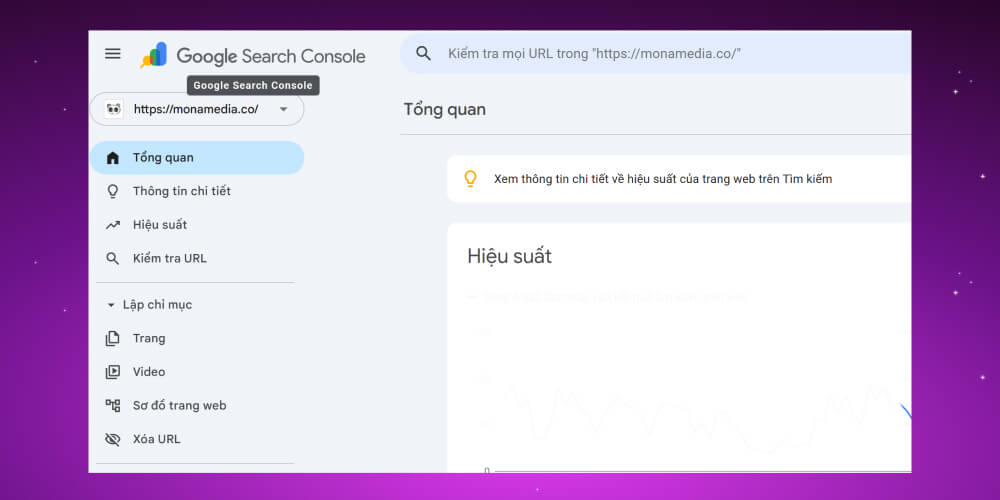Click the trend arrow icon beside Hiệu suất
This screenshot has height=500, width=1000.
(x=113, y=225)
